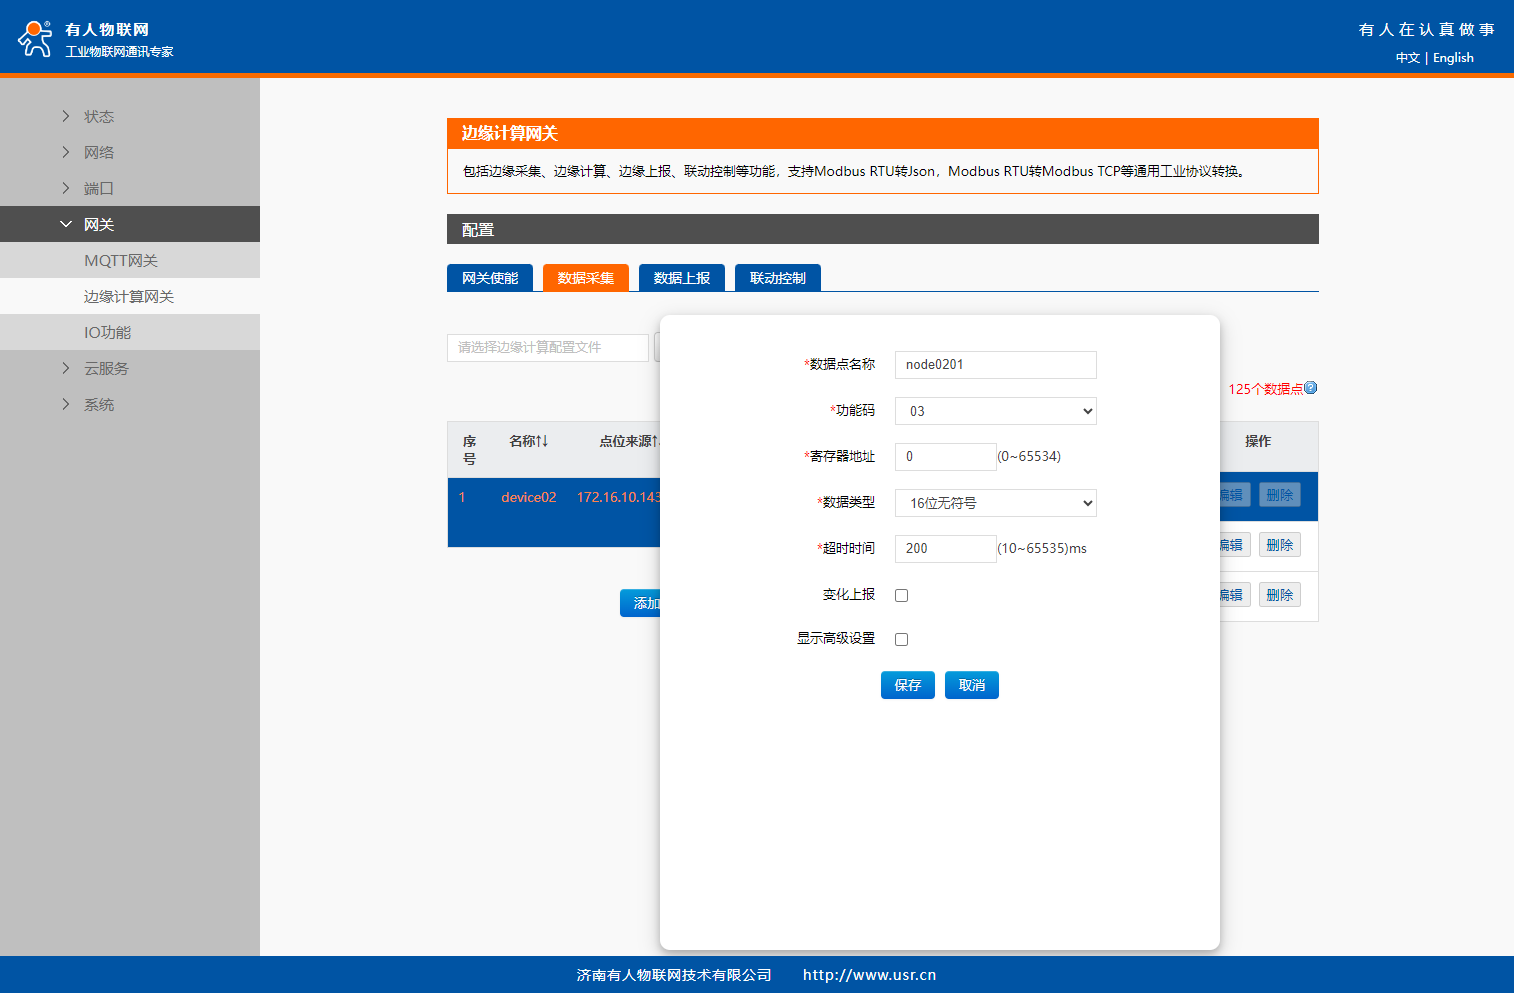Switch language to English

click(1453, 58)
